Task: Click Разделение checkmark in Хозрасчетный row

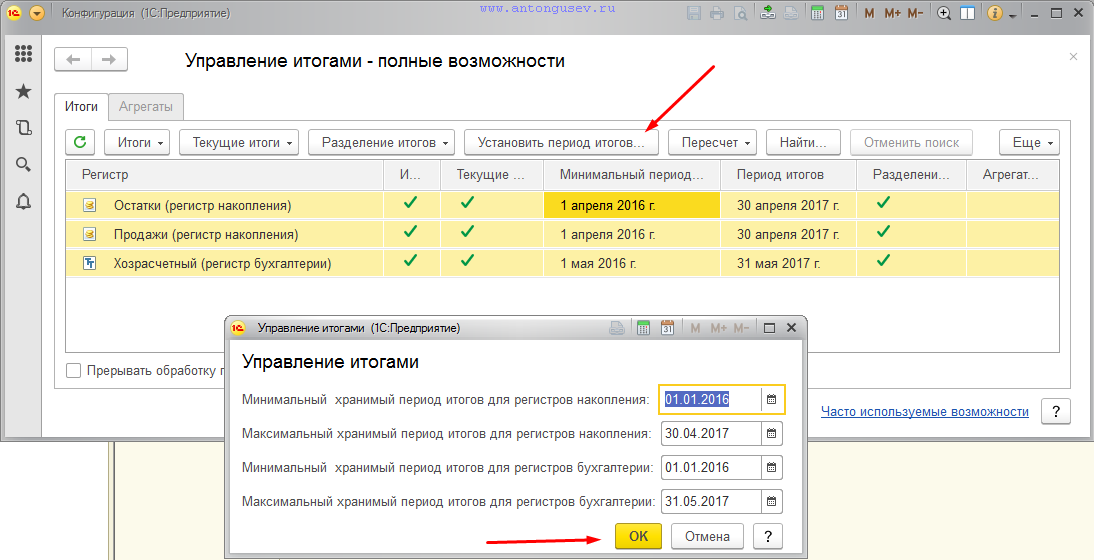Action: click(884, 261)
